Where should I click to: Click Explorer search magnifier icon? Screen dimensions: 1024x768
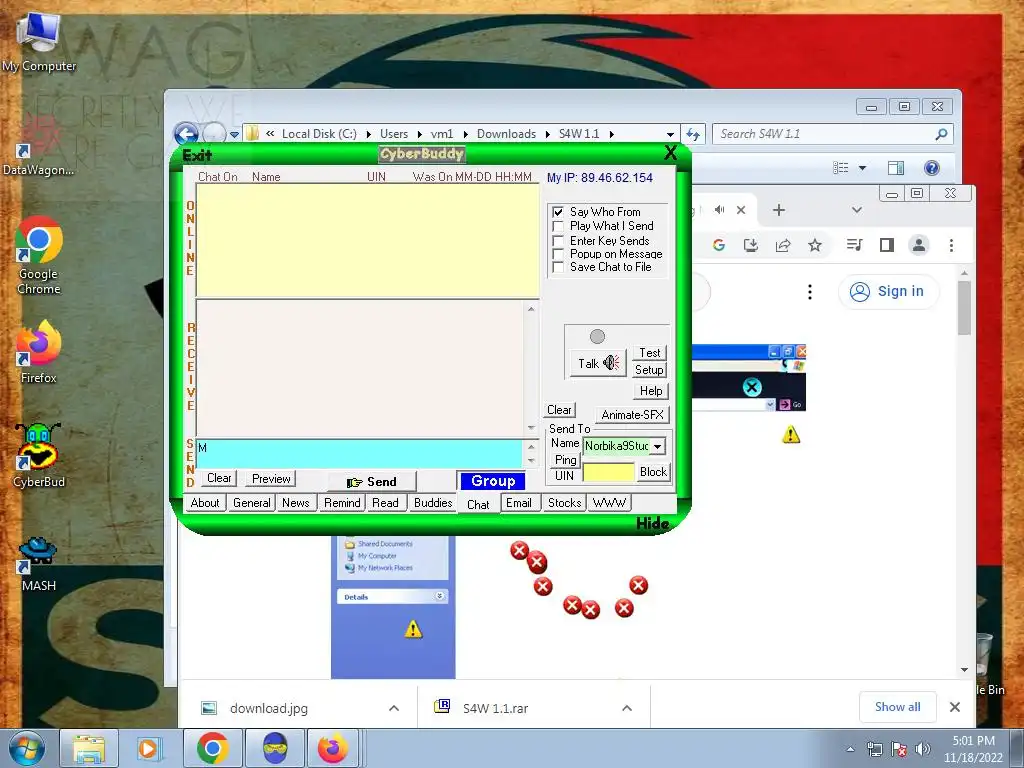coord(941,134)
